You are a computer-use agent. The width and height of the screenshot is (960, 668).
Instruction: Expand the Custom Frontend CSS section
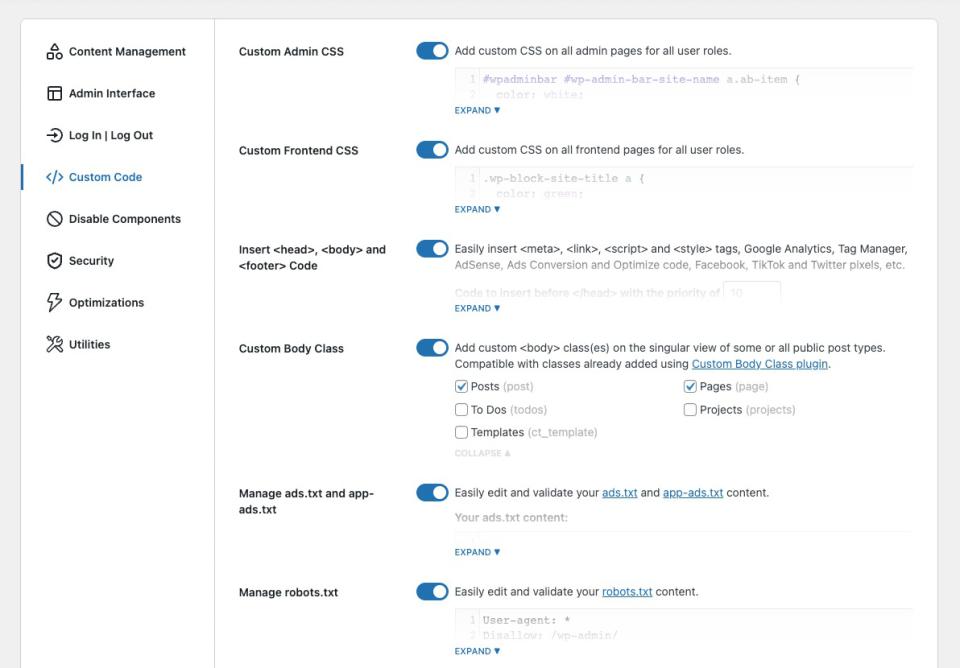[477, 210]
